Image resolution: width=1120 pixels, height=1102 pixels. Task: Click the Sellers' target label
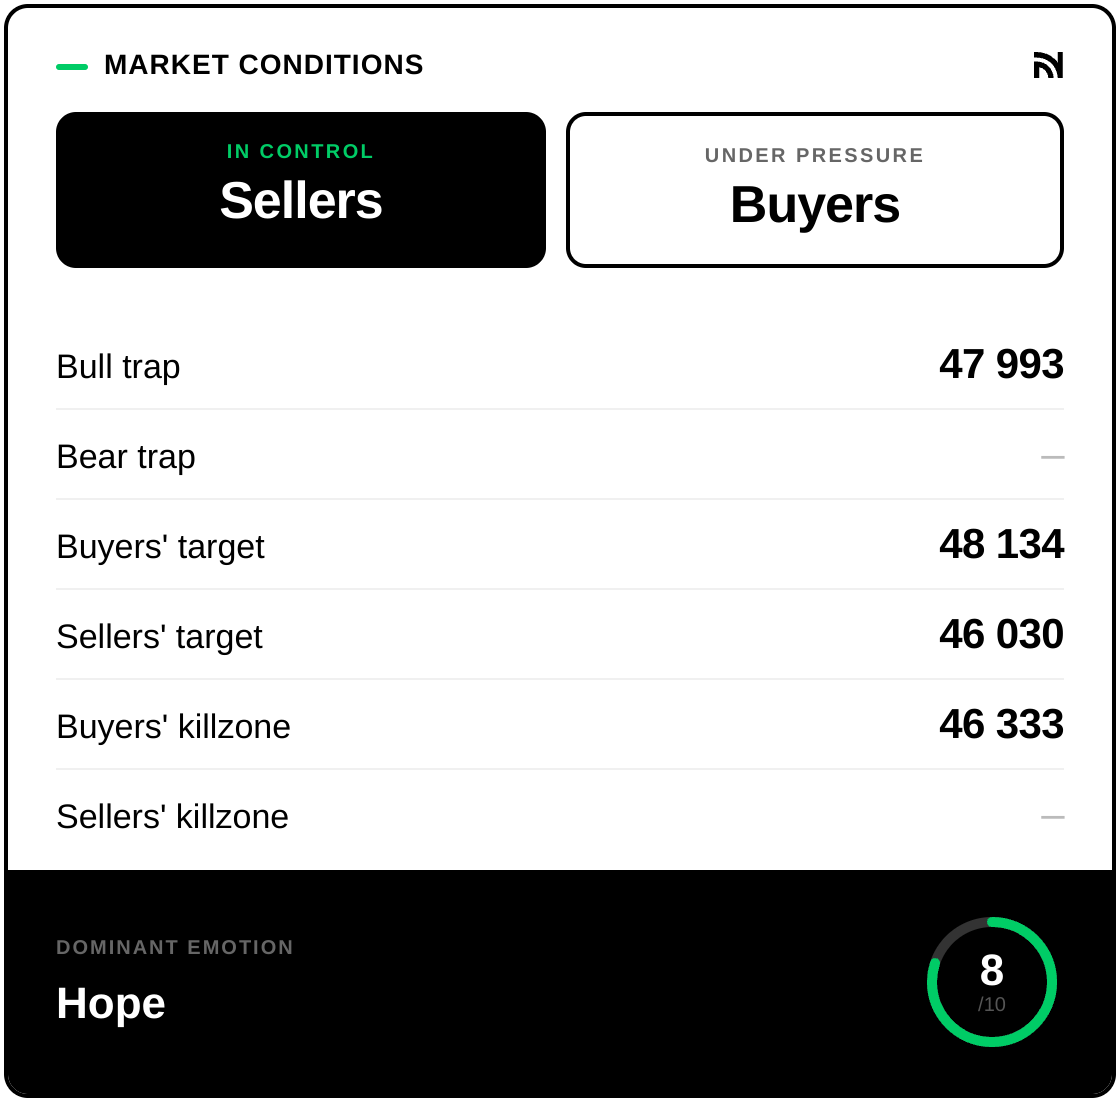click(159, 637)
